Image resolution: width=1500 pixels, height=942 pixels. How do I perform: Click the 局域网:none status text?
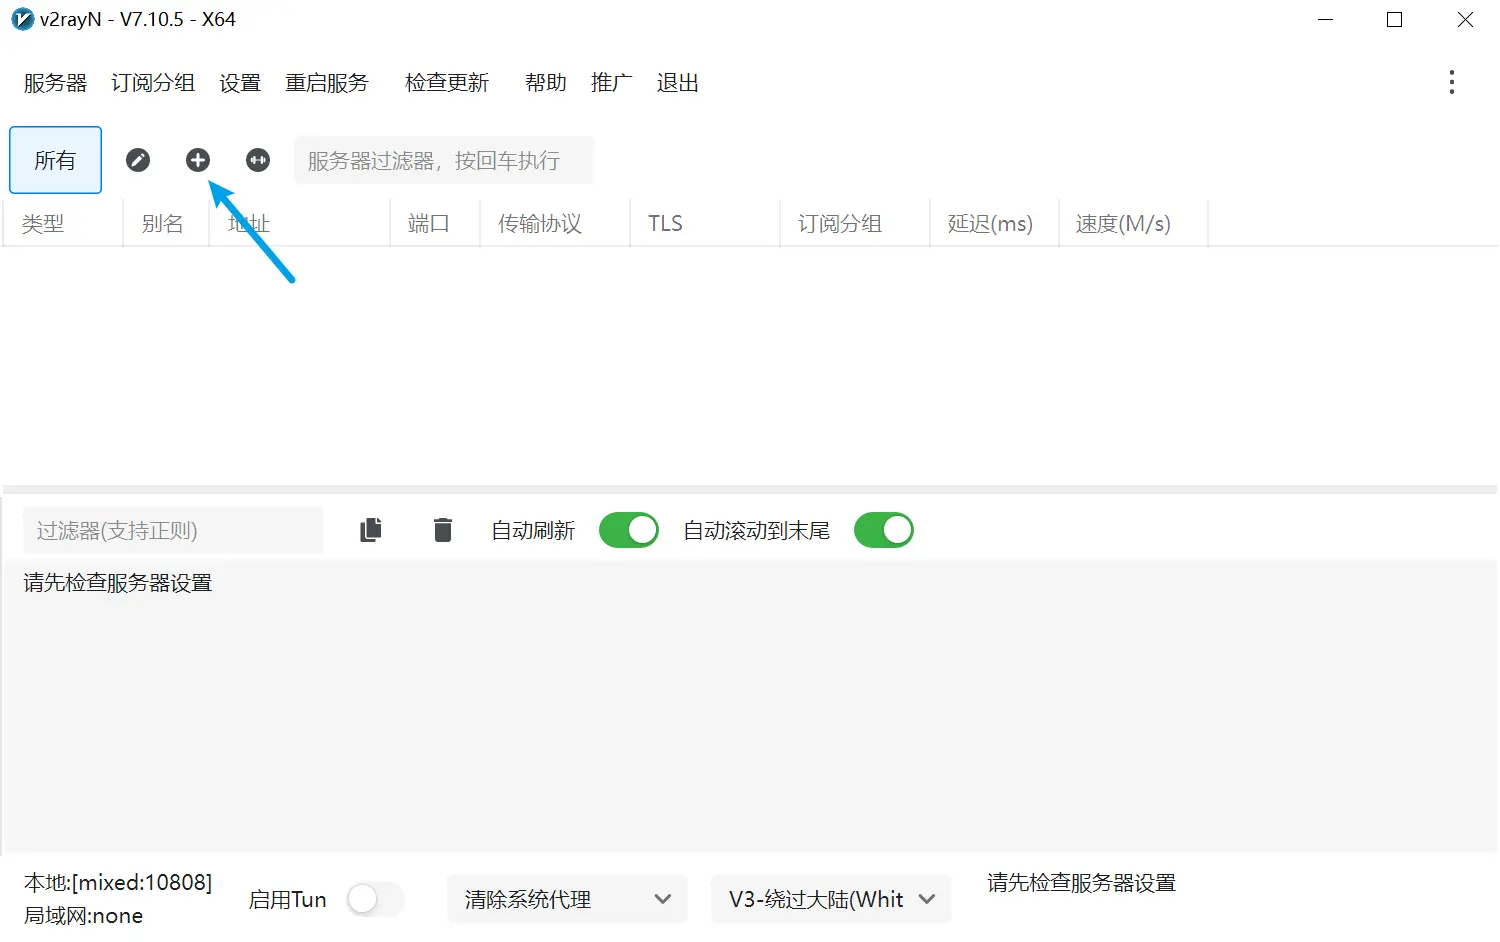point(83,916)
